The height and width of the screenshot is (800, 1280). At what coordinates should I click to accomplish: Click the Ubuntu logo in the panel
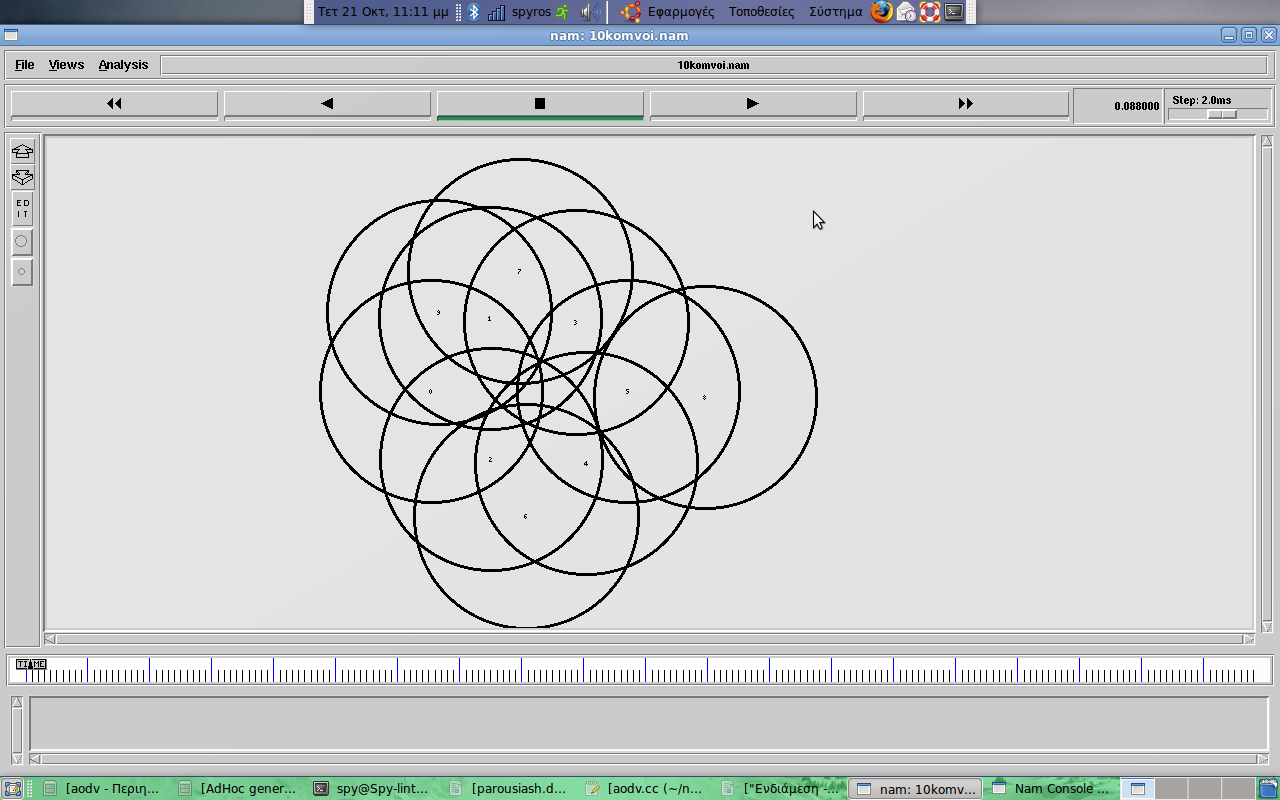click(630, 12)
